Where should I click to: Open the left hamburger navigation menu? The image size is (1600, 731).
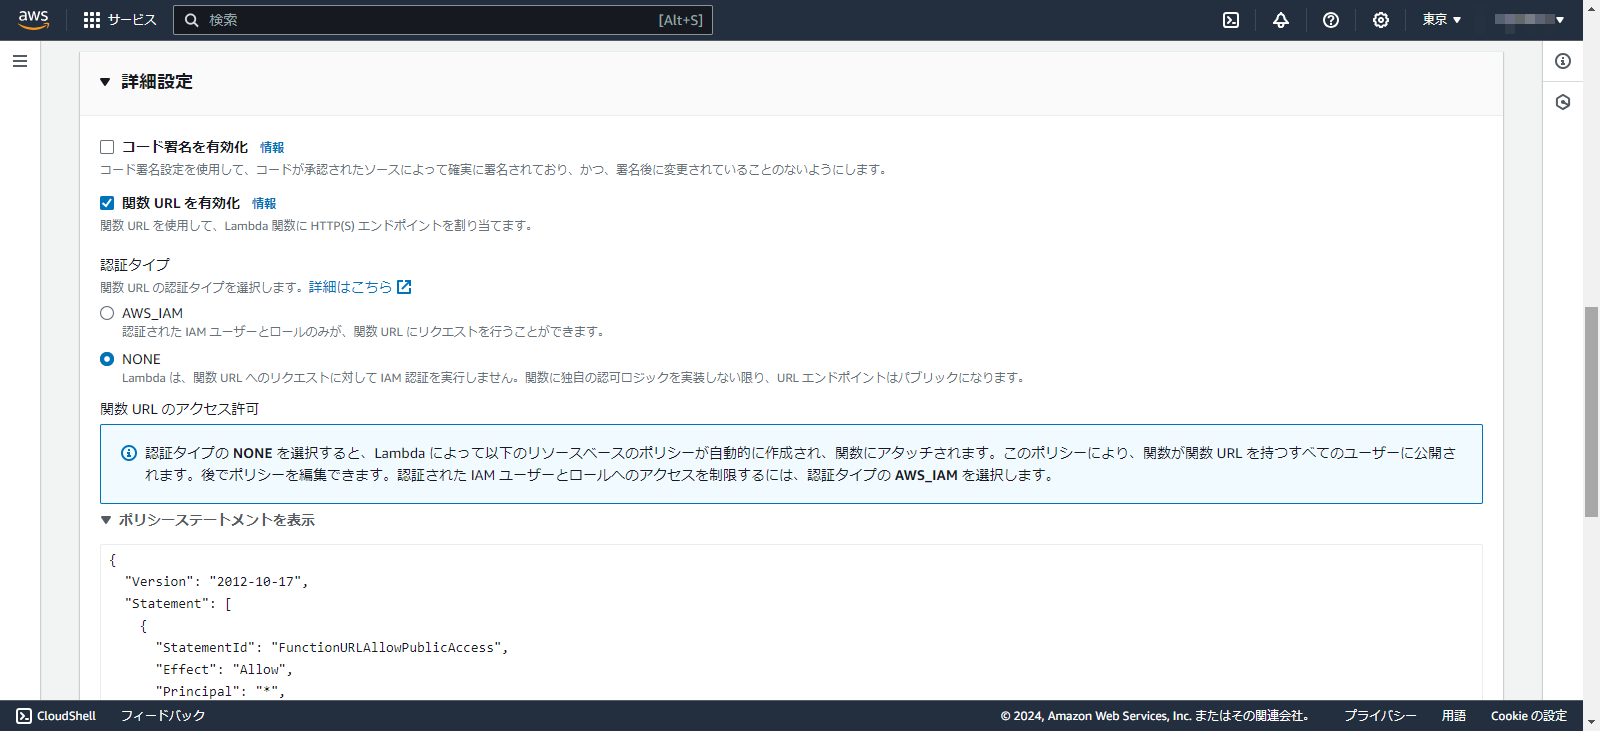tap(20, 61)
